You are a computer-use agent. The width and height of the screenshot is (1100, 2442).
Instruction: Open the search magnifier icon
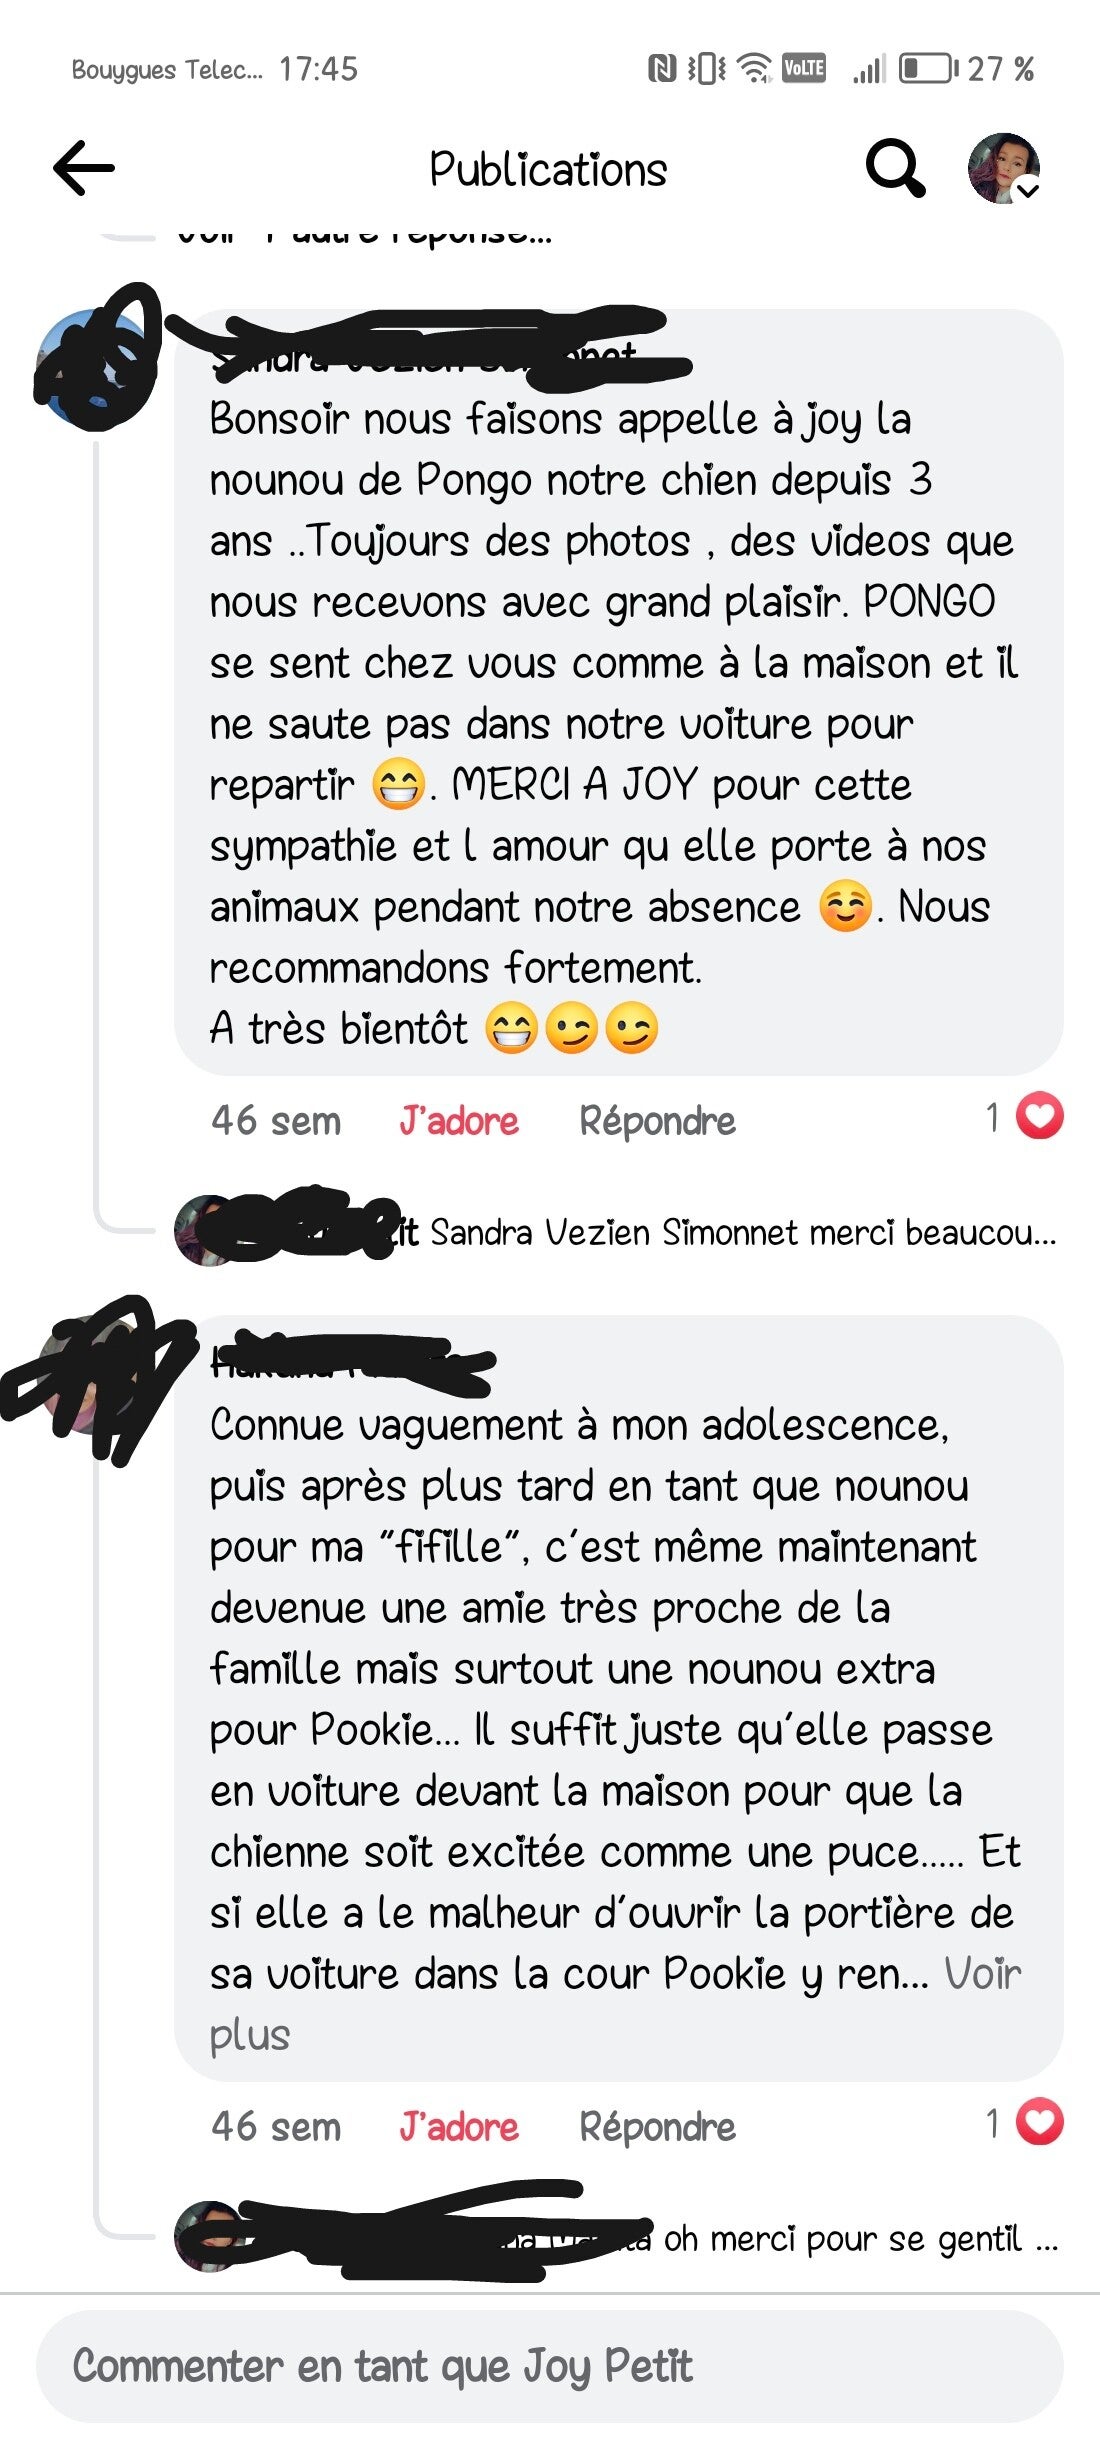[895, 167]
